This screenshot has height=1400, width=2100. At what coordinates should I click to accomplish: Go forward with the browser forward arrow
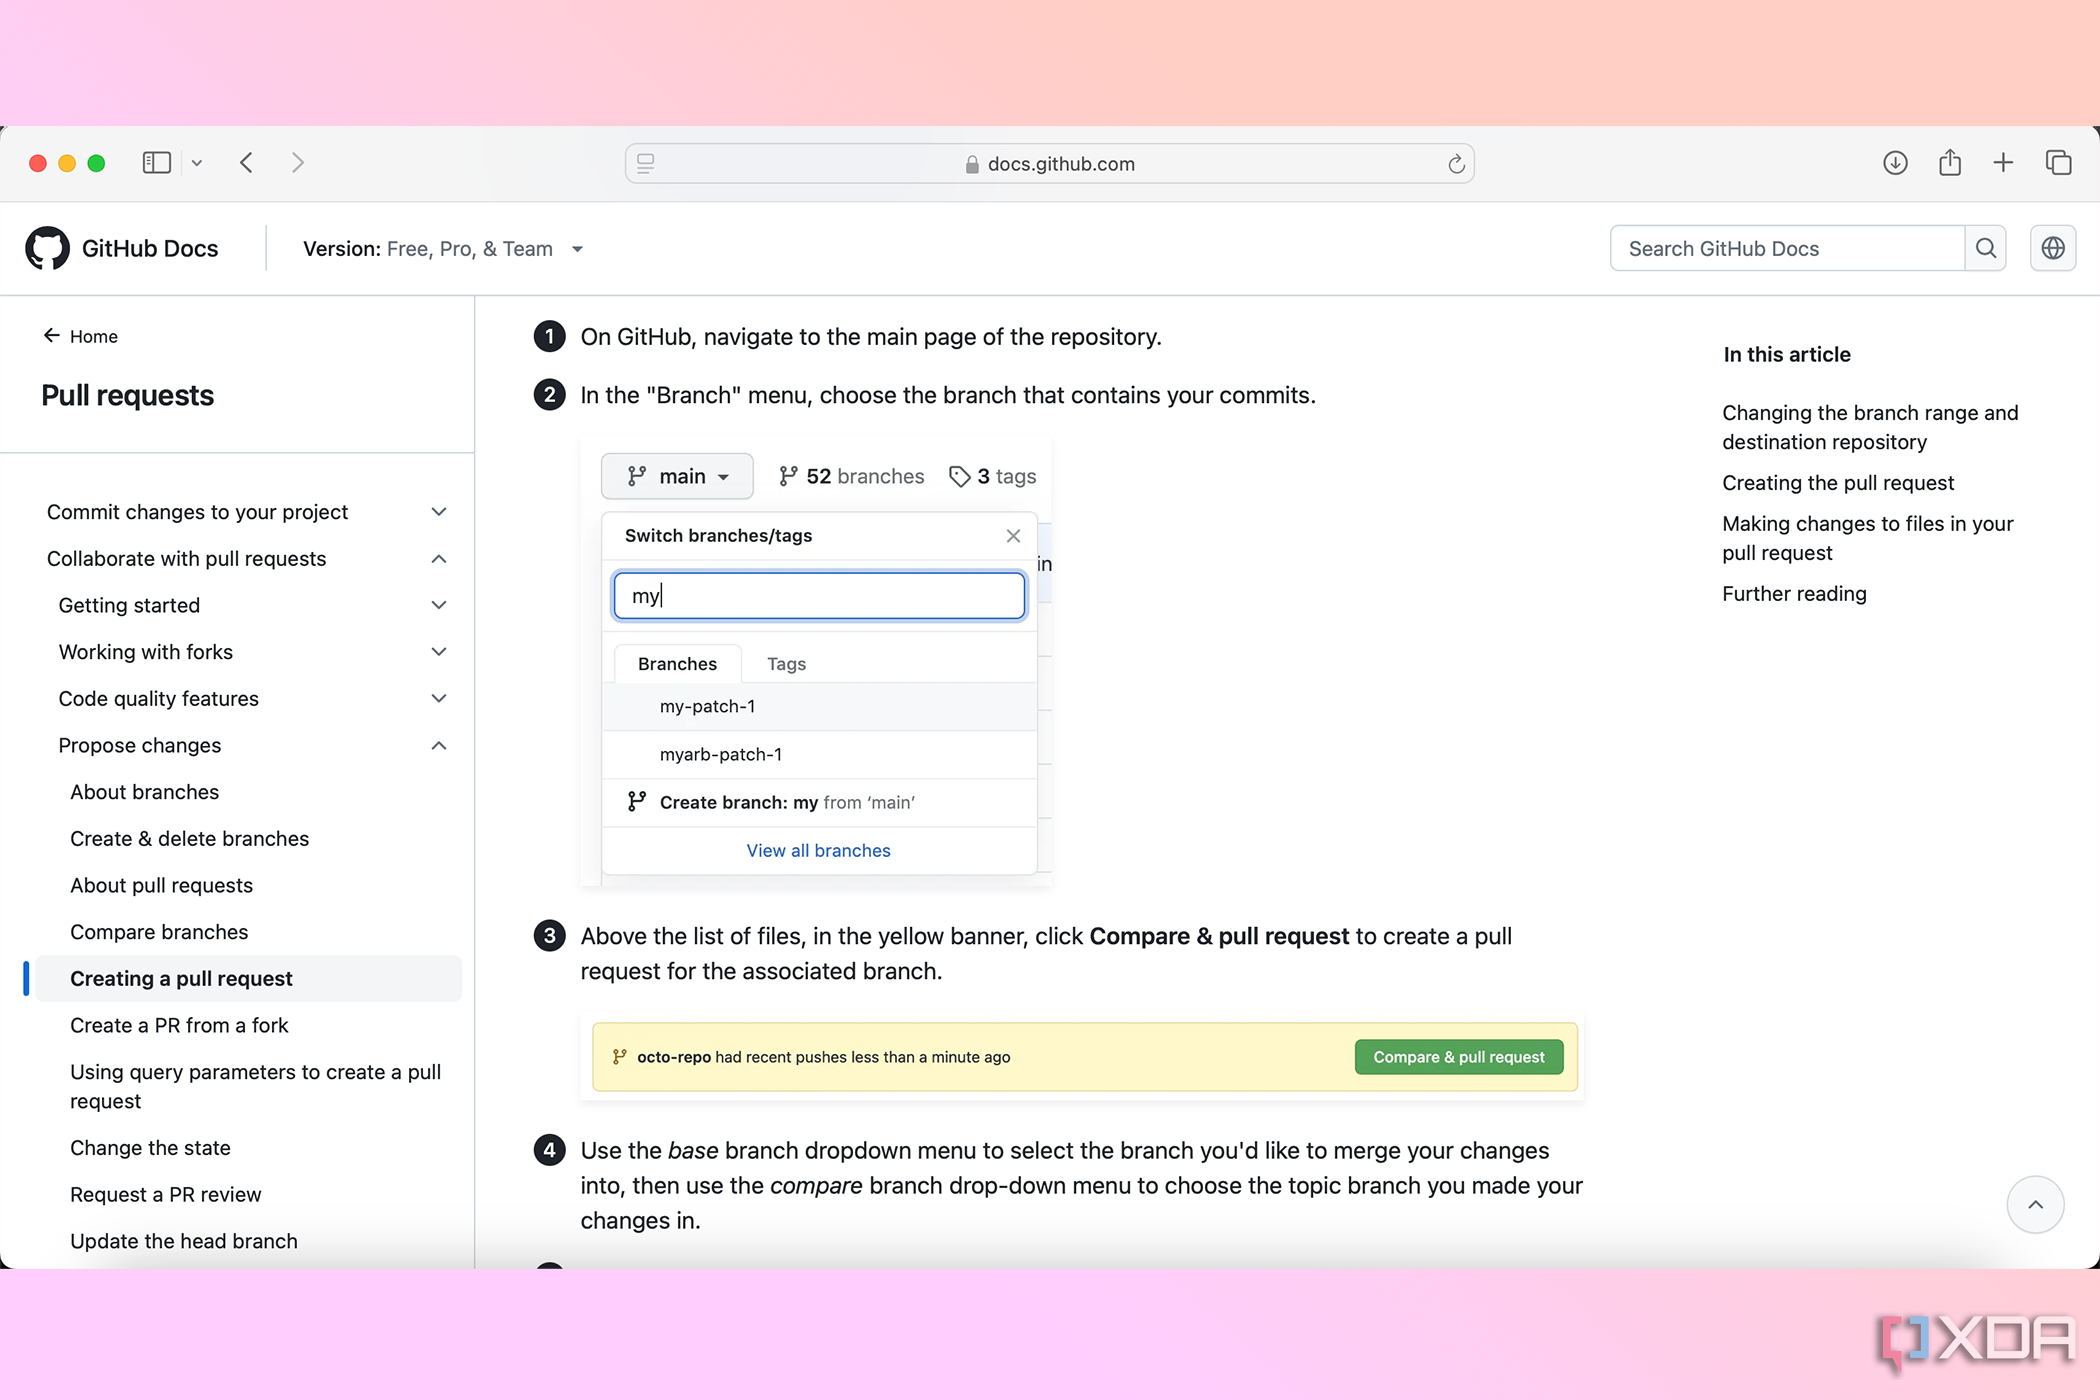297,163
